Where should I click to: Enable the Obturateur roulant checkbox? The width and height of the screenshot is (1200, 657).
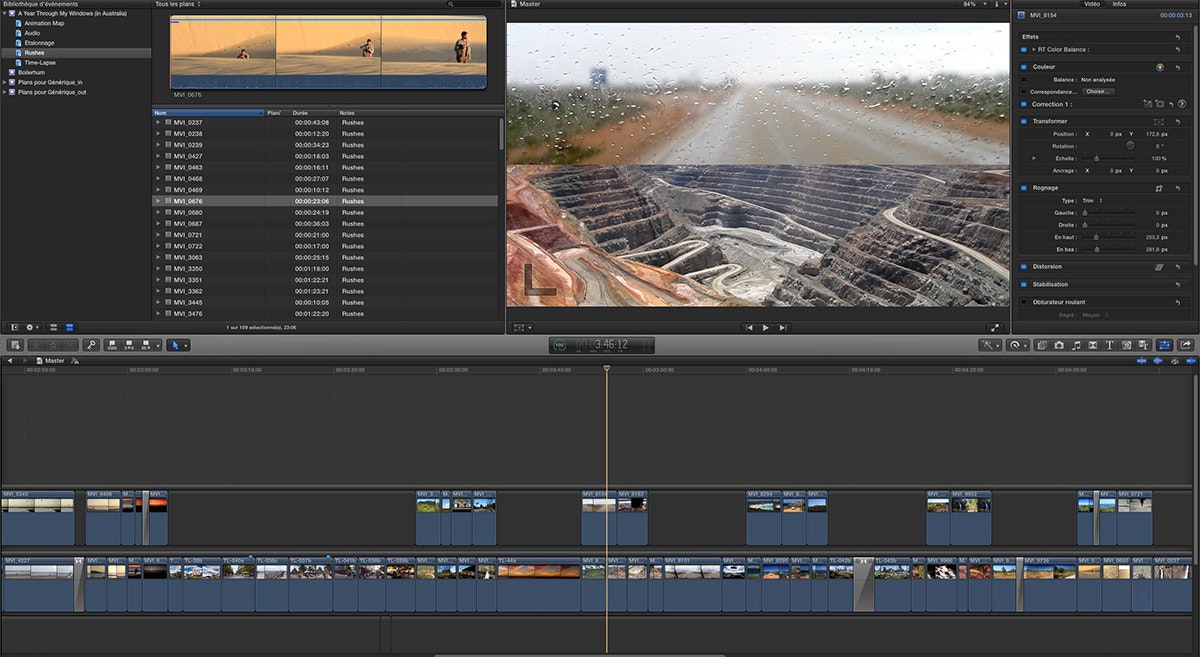1024,302
